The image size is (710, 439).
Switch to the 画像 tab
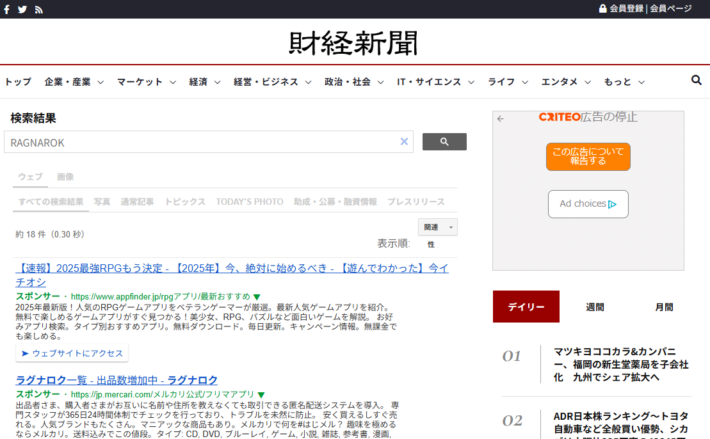[x=65, y=177]
